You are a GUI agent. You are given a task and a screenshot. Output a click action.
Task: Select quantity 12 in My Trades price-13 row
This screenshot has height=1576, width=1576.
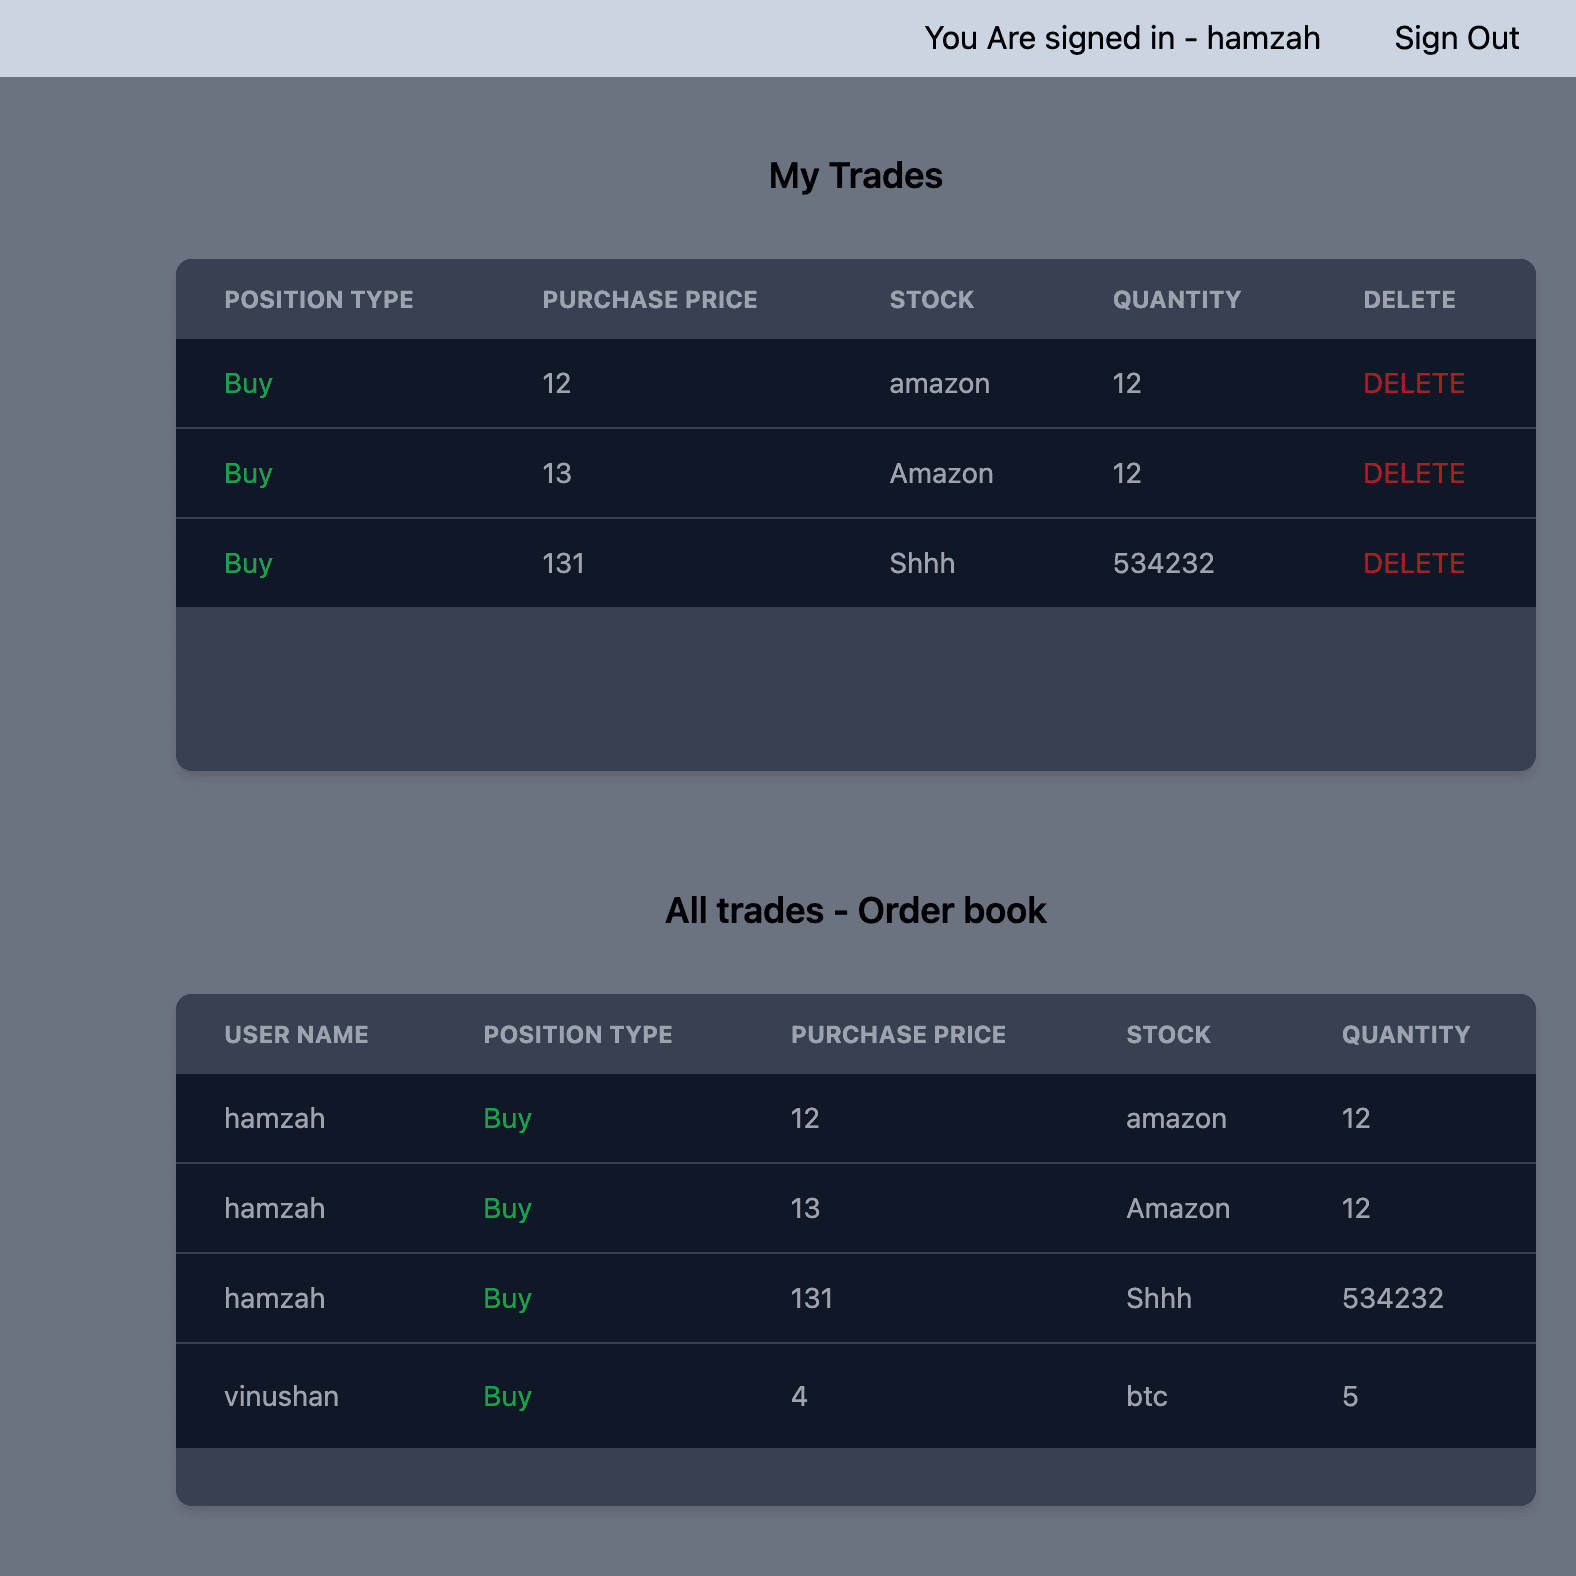tap(1127, 473)
